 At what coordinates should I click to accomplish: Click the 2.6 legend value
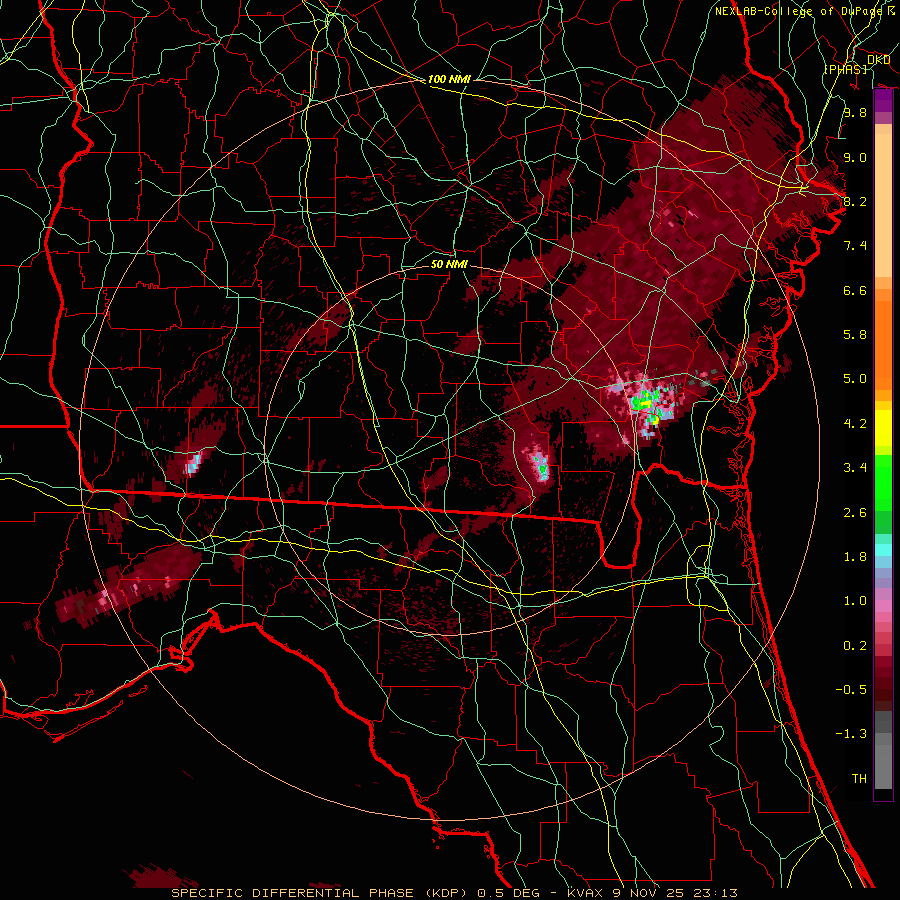coord(855,513)
